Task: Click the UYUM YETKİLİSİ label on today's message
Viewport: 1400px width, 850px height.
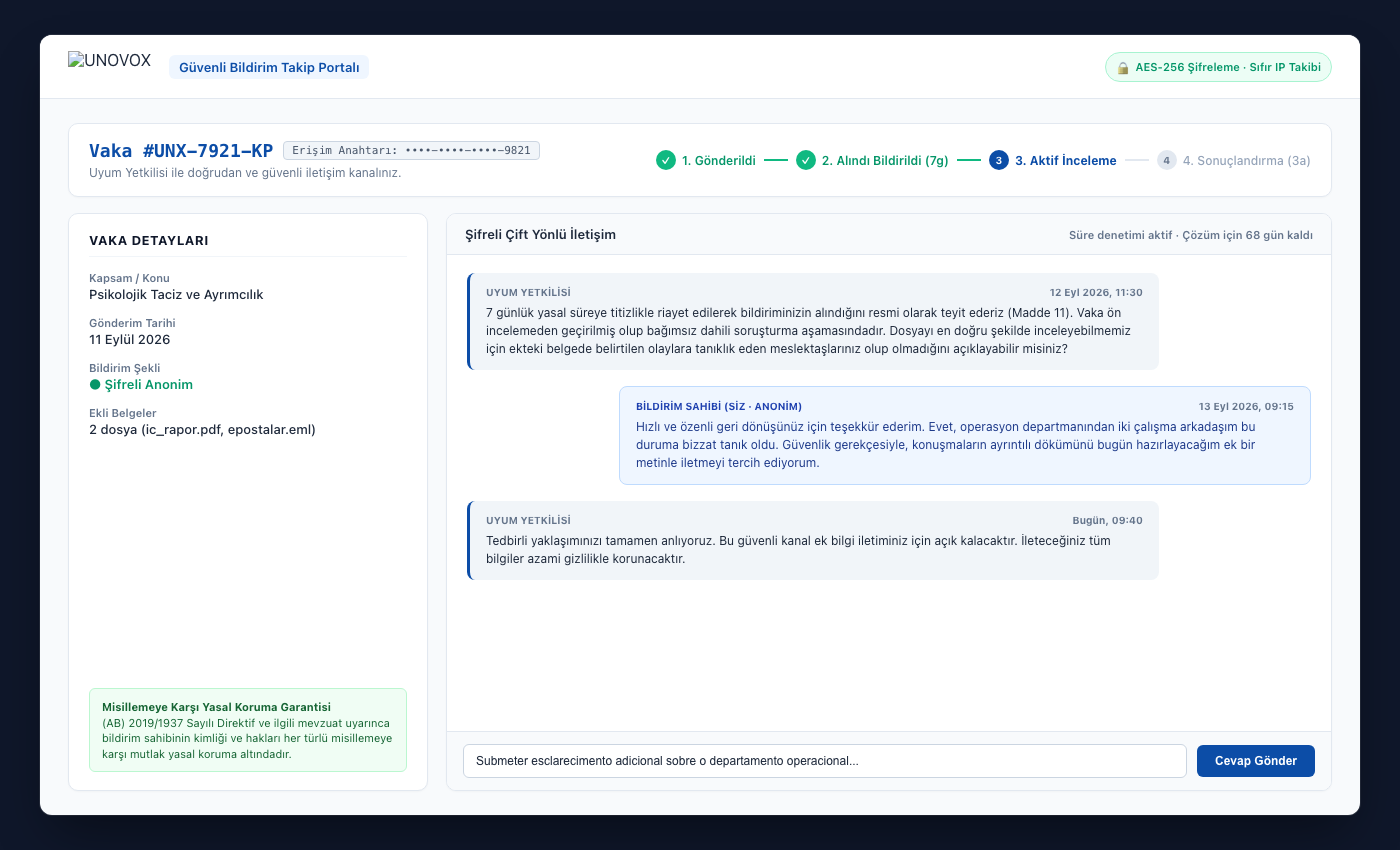Action: (x=528, y=520)
